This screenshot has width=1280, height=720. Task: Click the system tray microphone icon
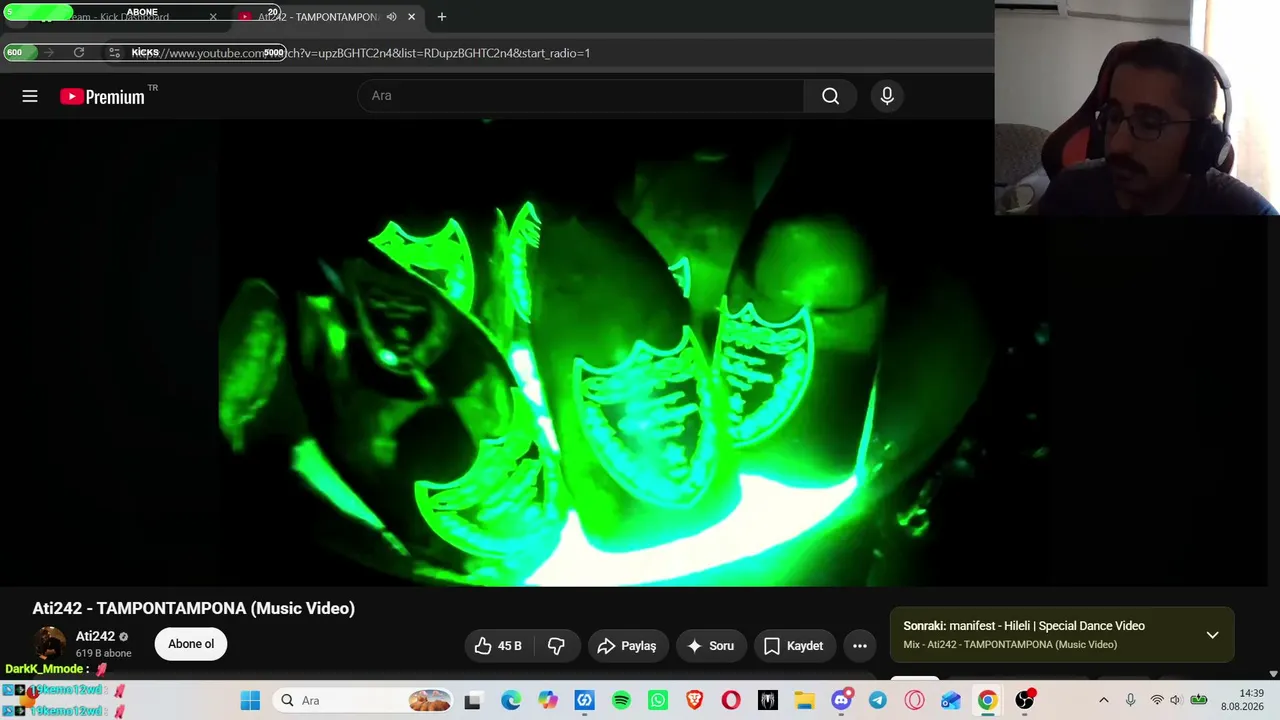[x=1130, y=700]
